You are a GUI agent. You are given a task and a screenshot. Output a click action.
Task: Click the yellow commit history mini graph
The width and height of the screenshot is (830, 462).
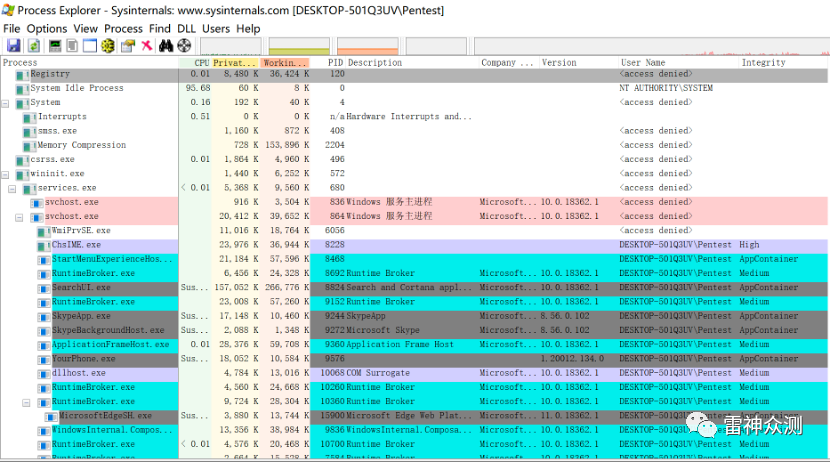[x=299, y=46]
